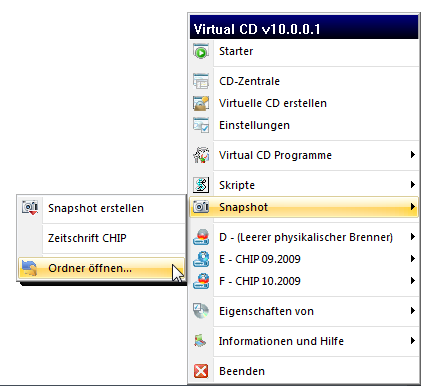
Task: Click the Virtuelle CD erstellen icon
Action: click(x=201, y=103)
